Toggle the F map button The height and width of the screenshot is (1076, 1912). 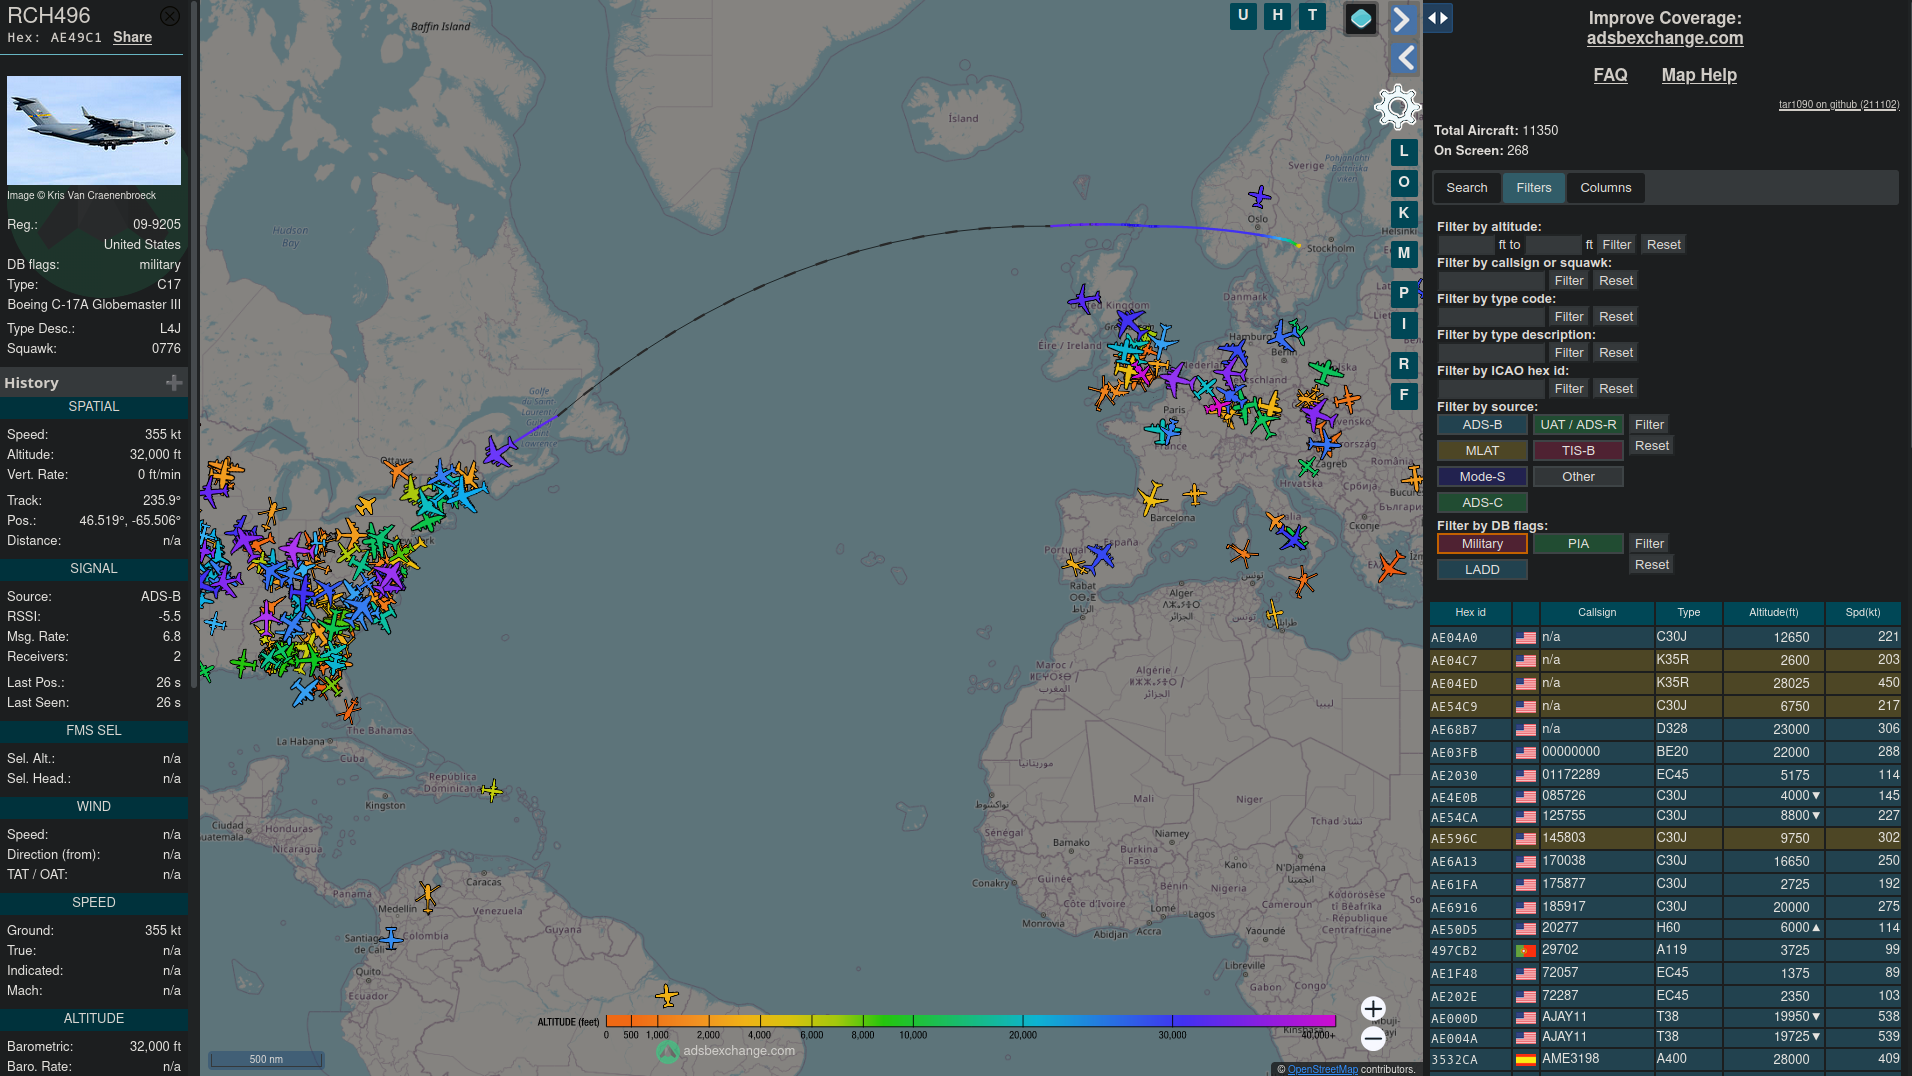tap(1404, 396)
